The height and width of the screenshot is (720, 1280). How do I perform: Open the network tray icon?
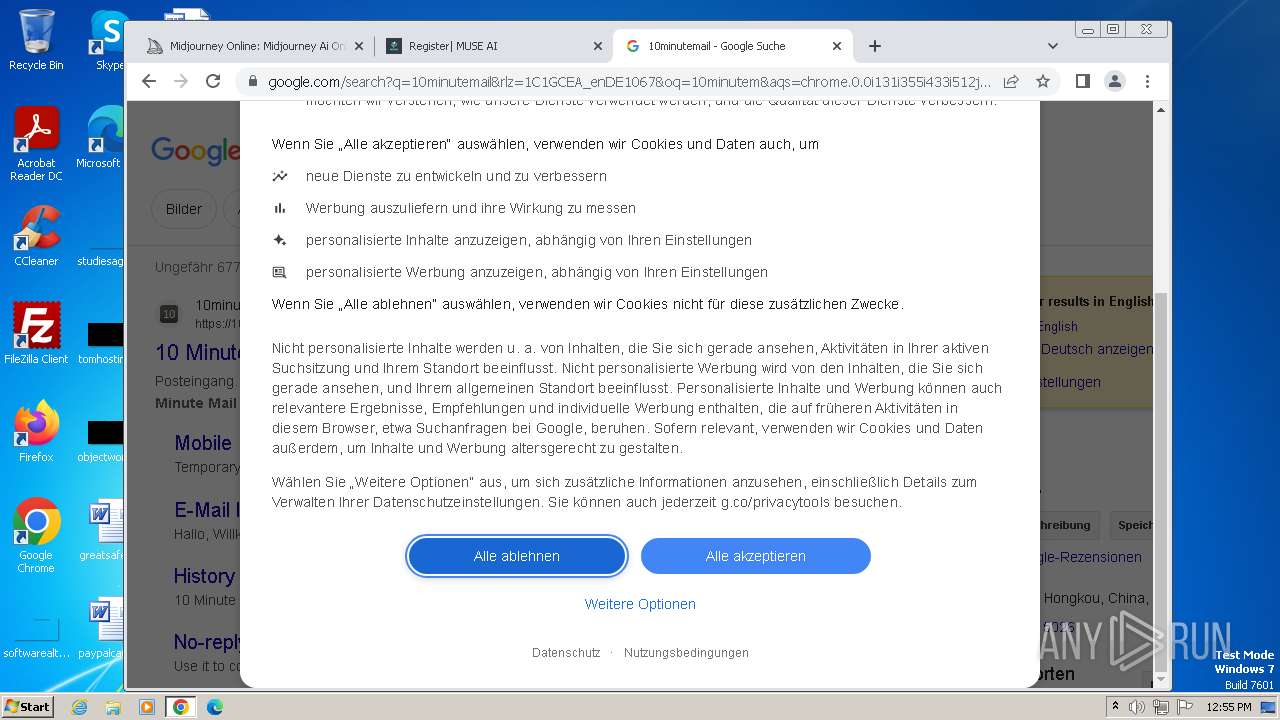pyautogui.click(x=1160, y=707)
